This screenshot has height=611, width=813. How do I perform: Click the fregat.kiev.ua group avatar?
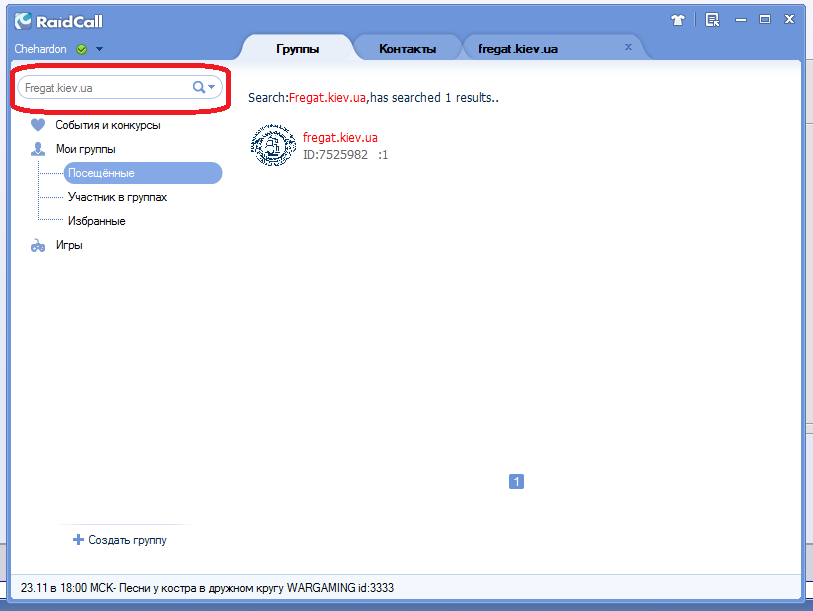tap(271, 146)
